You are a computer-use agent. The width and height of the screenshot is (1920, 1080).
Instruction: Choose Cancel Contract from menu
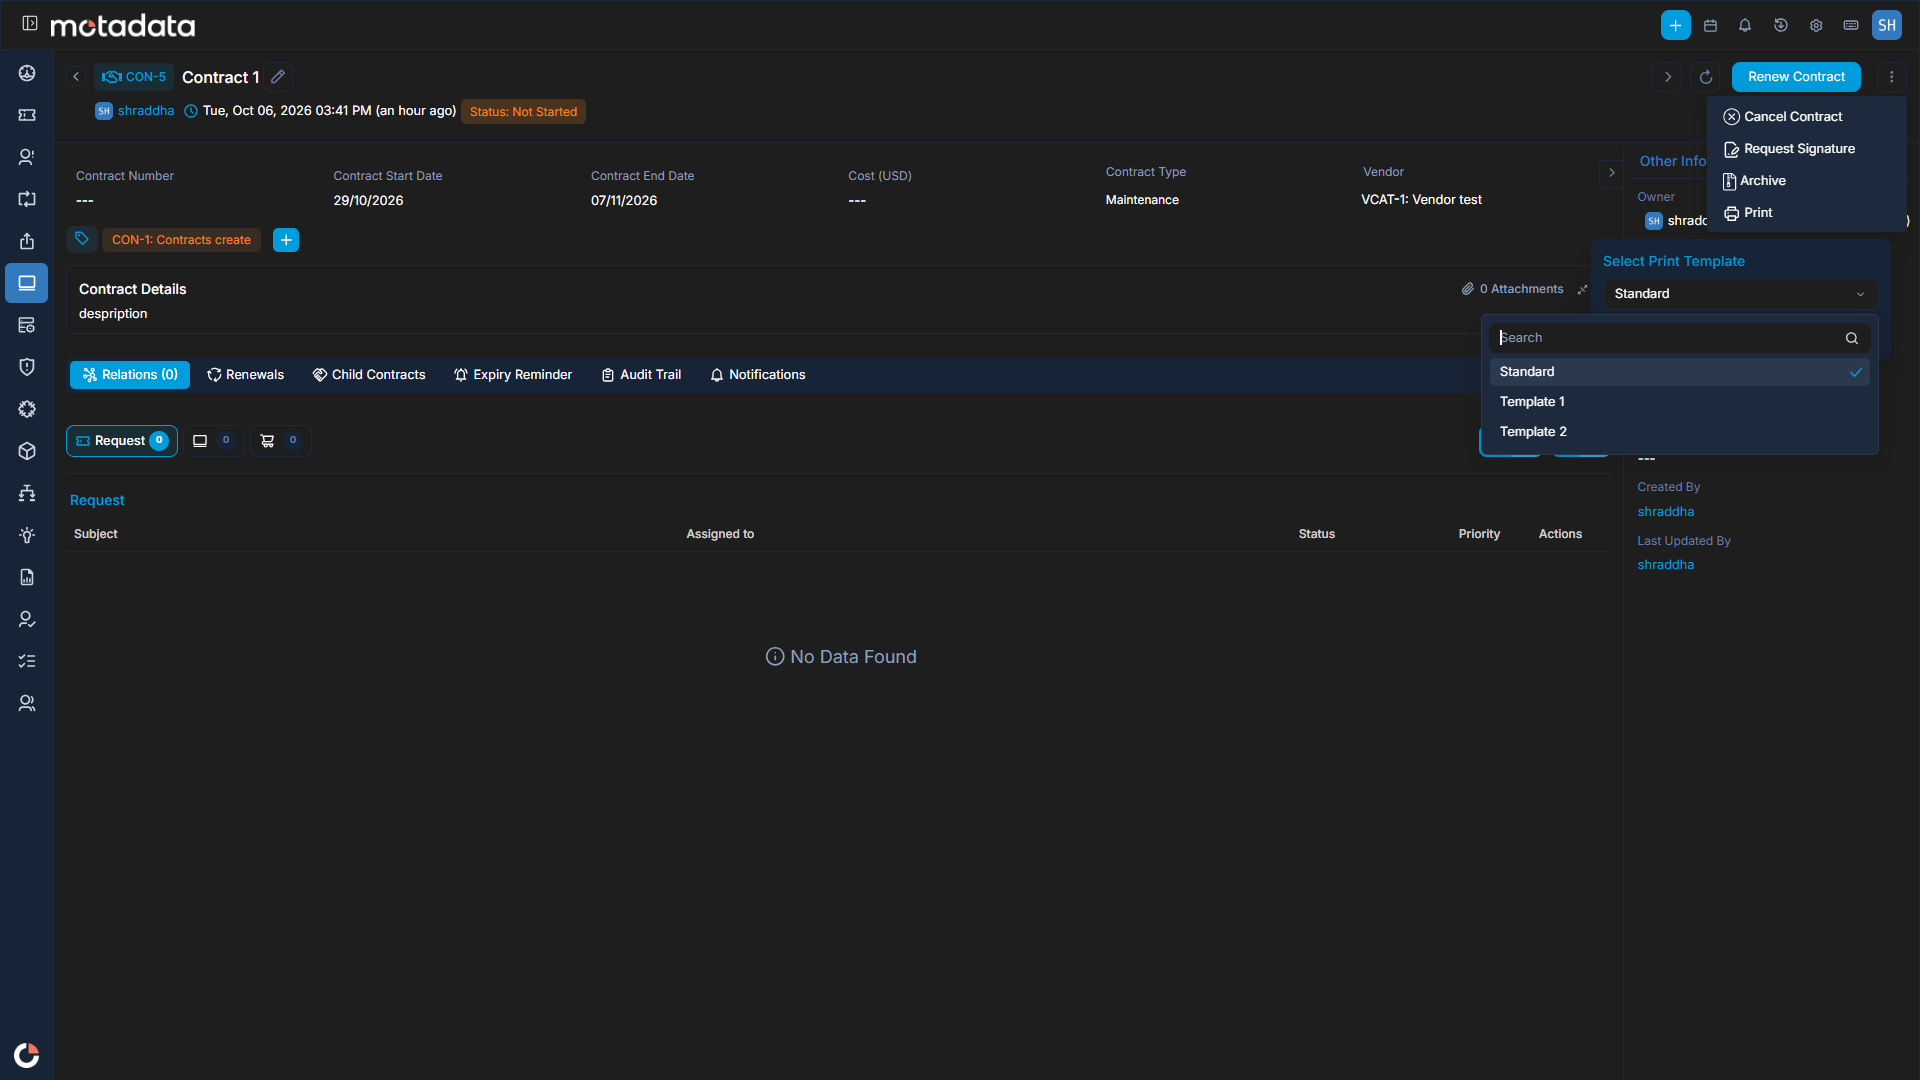coord(1783,117)
